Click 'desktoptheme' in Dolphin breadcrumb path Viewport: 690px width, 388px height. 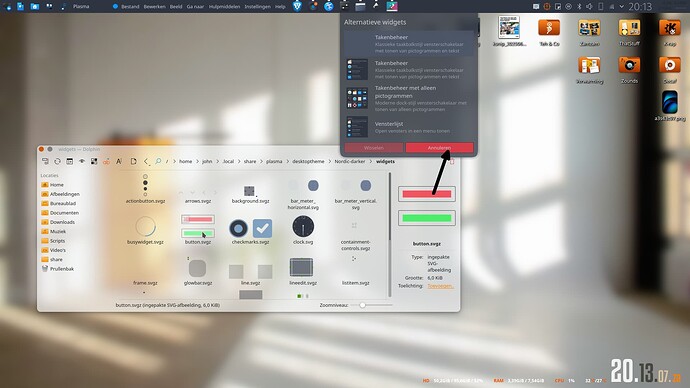click(x=308, y=161)
